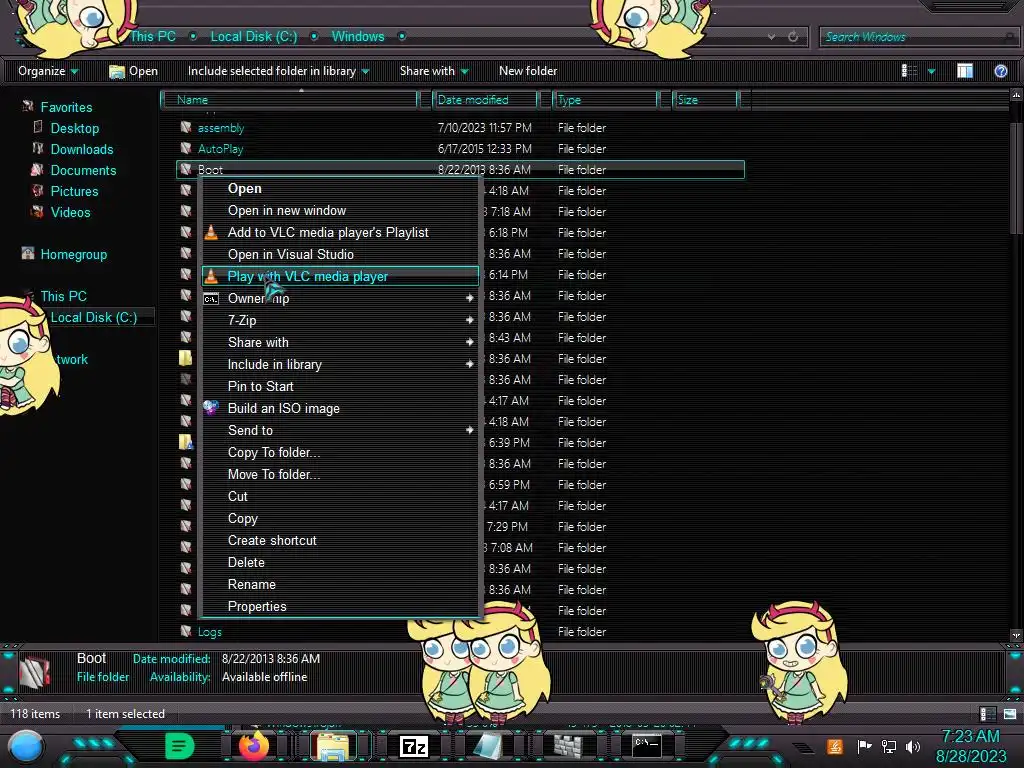Open the Help question mark icon
This screenshot has height=768, width=1024.
(1000, 71)
